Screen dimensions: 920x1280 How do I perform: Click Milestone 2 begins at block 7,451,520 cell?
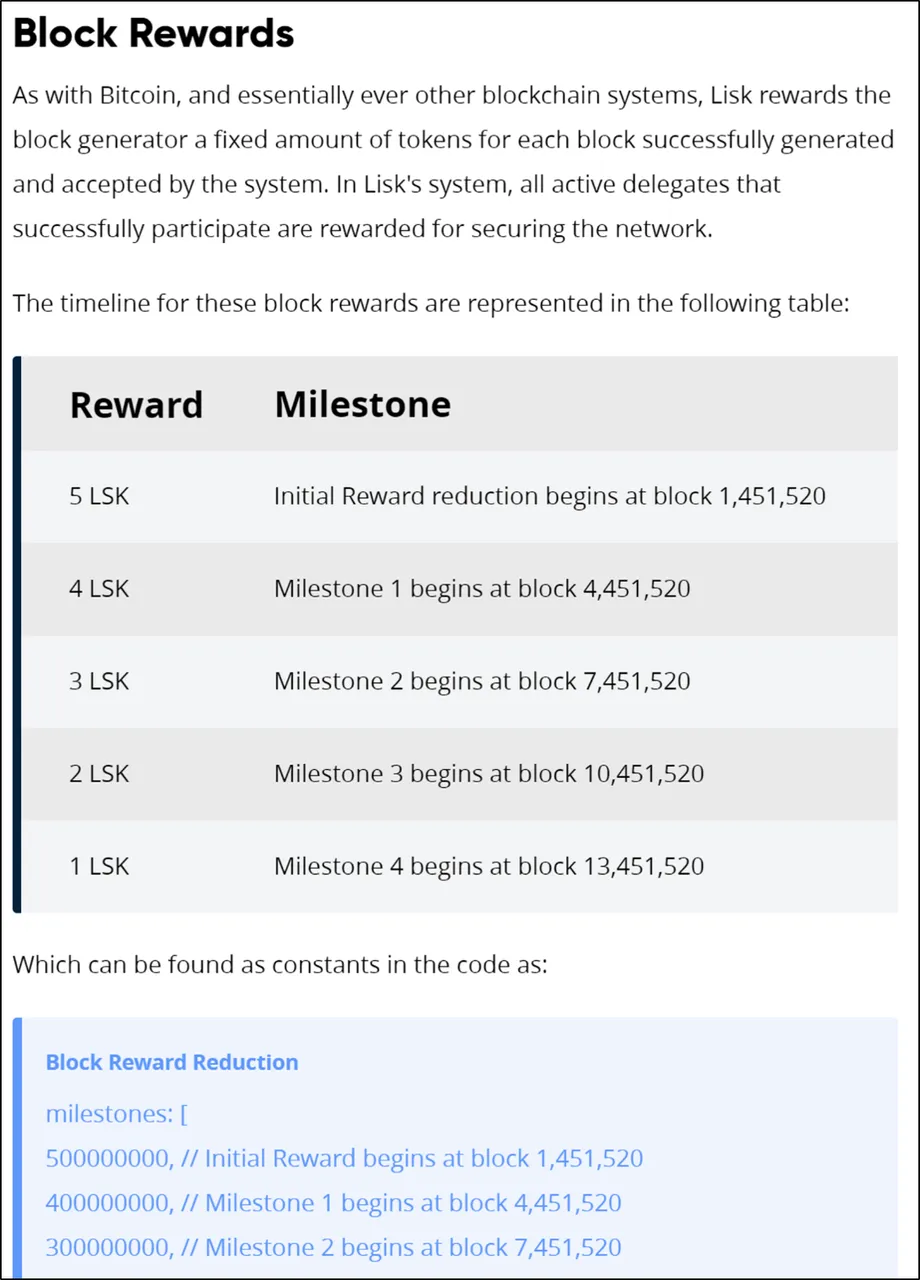pos(482,681)
